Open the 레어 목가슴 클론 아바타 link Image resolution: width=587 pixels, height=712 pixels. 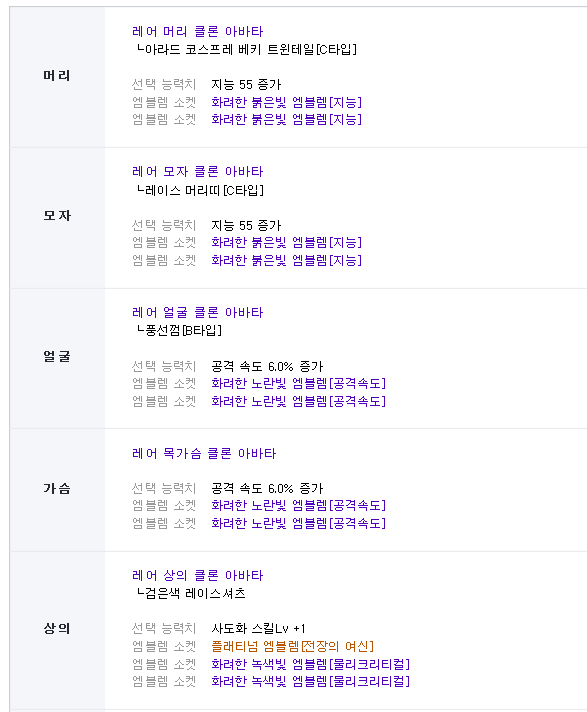pos(204,453)
